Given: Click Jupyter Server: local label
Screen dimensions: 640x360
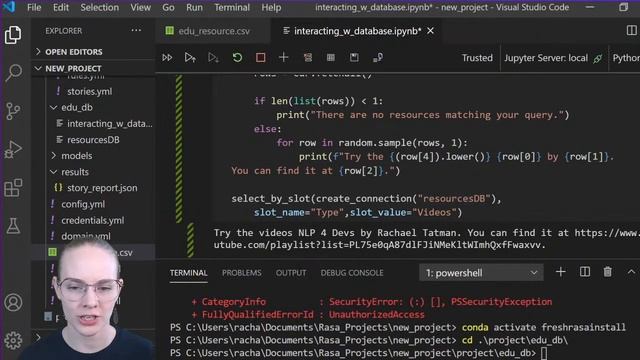Looking at the screenshot, I should pos(546,58).
